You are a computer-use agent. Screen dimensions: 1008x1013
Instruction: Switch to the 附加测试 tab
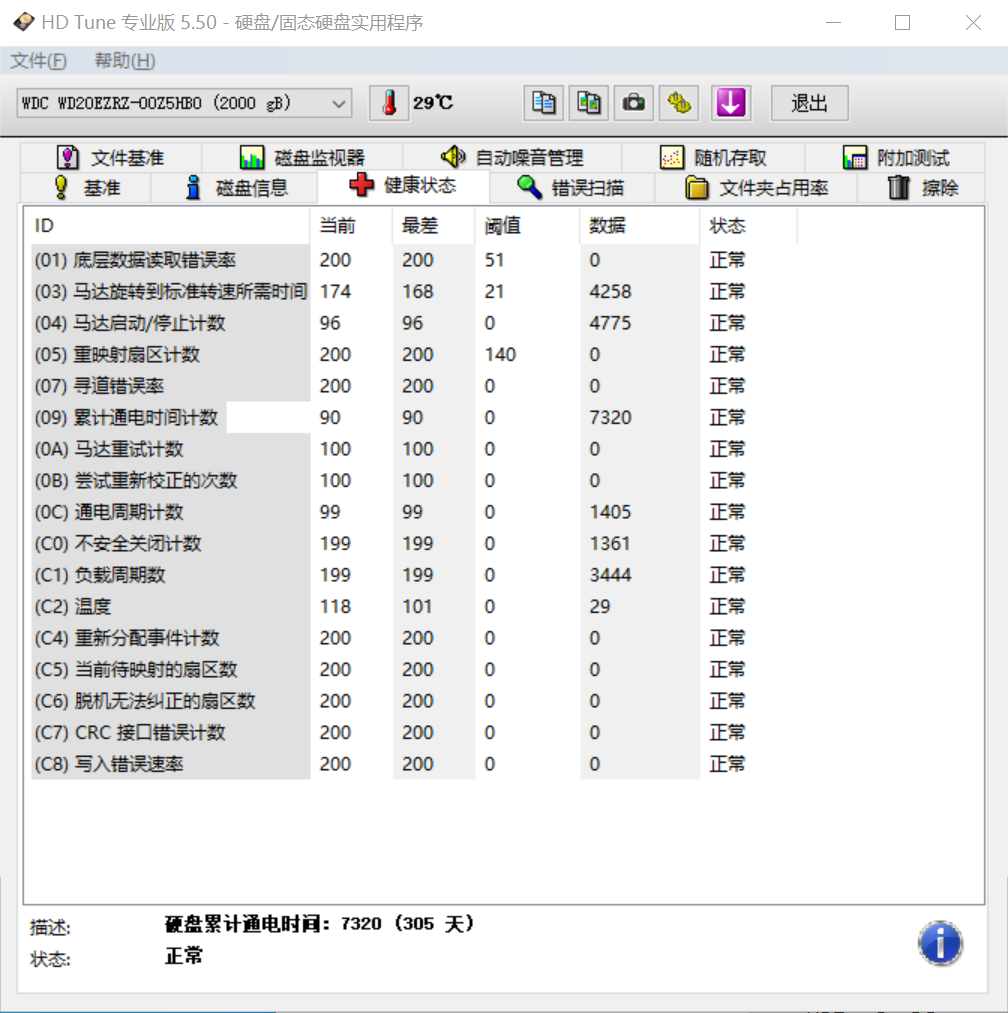[895, 158]
